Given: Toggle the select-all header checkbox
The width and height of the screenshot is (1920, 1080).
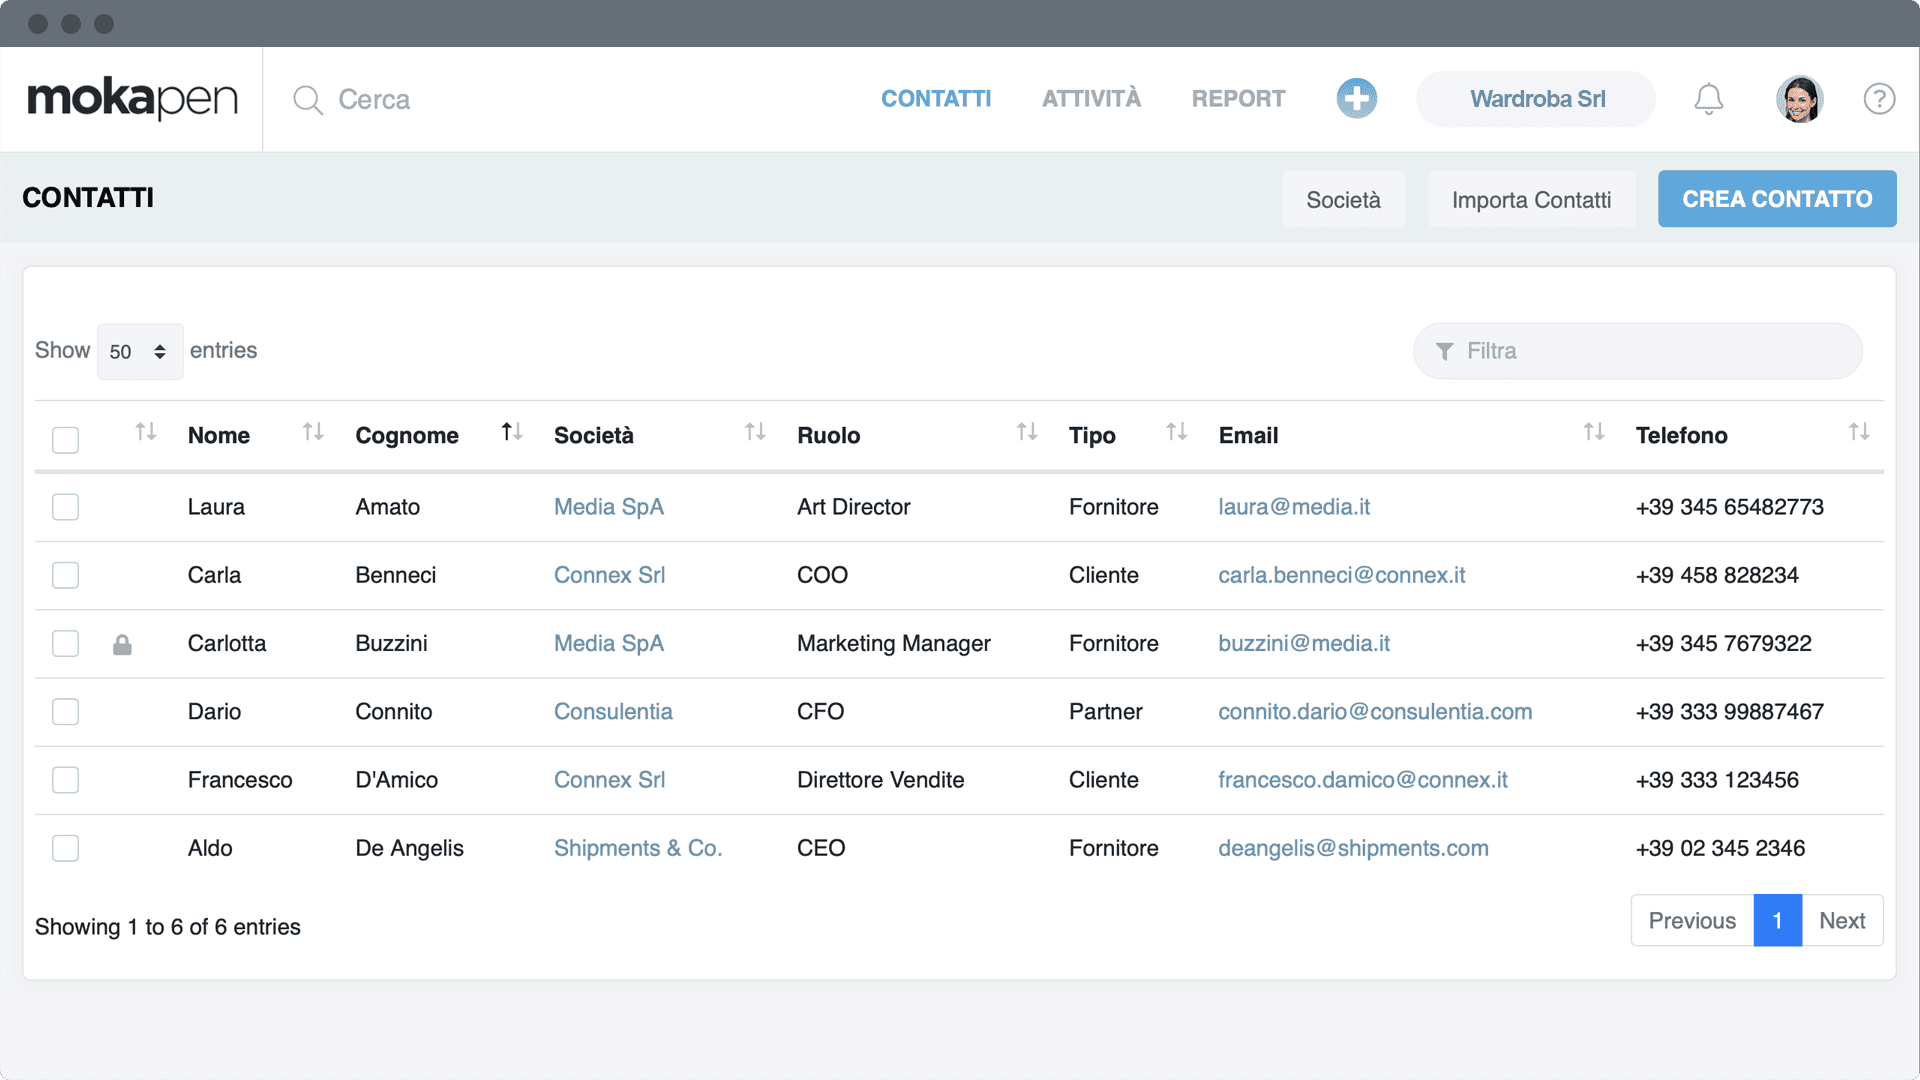Looking at the screenshot, I should [66, 440].
